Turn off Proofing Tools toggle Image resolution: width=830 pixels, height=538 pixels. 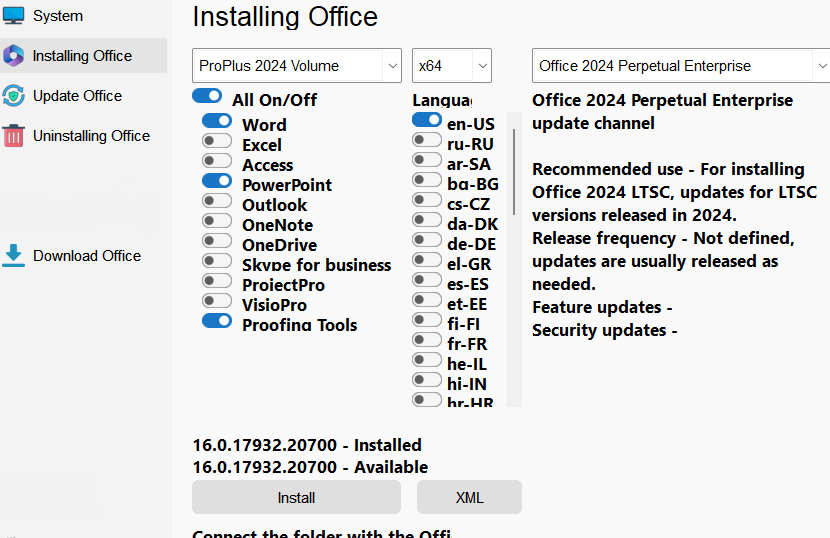point(216,321)
